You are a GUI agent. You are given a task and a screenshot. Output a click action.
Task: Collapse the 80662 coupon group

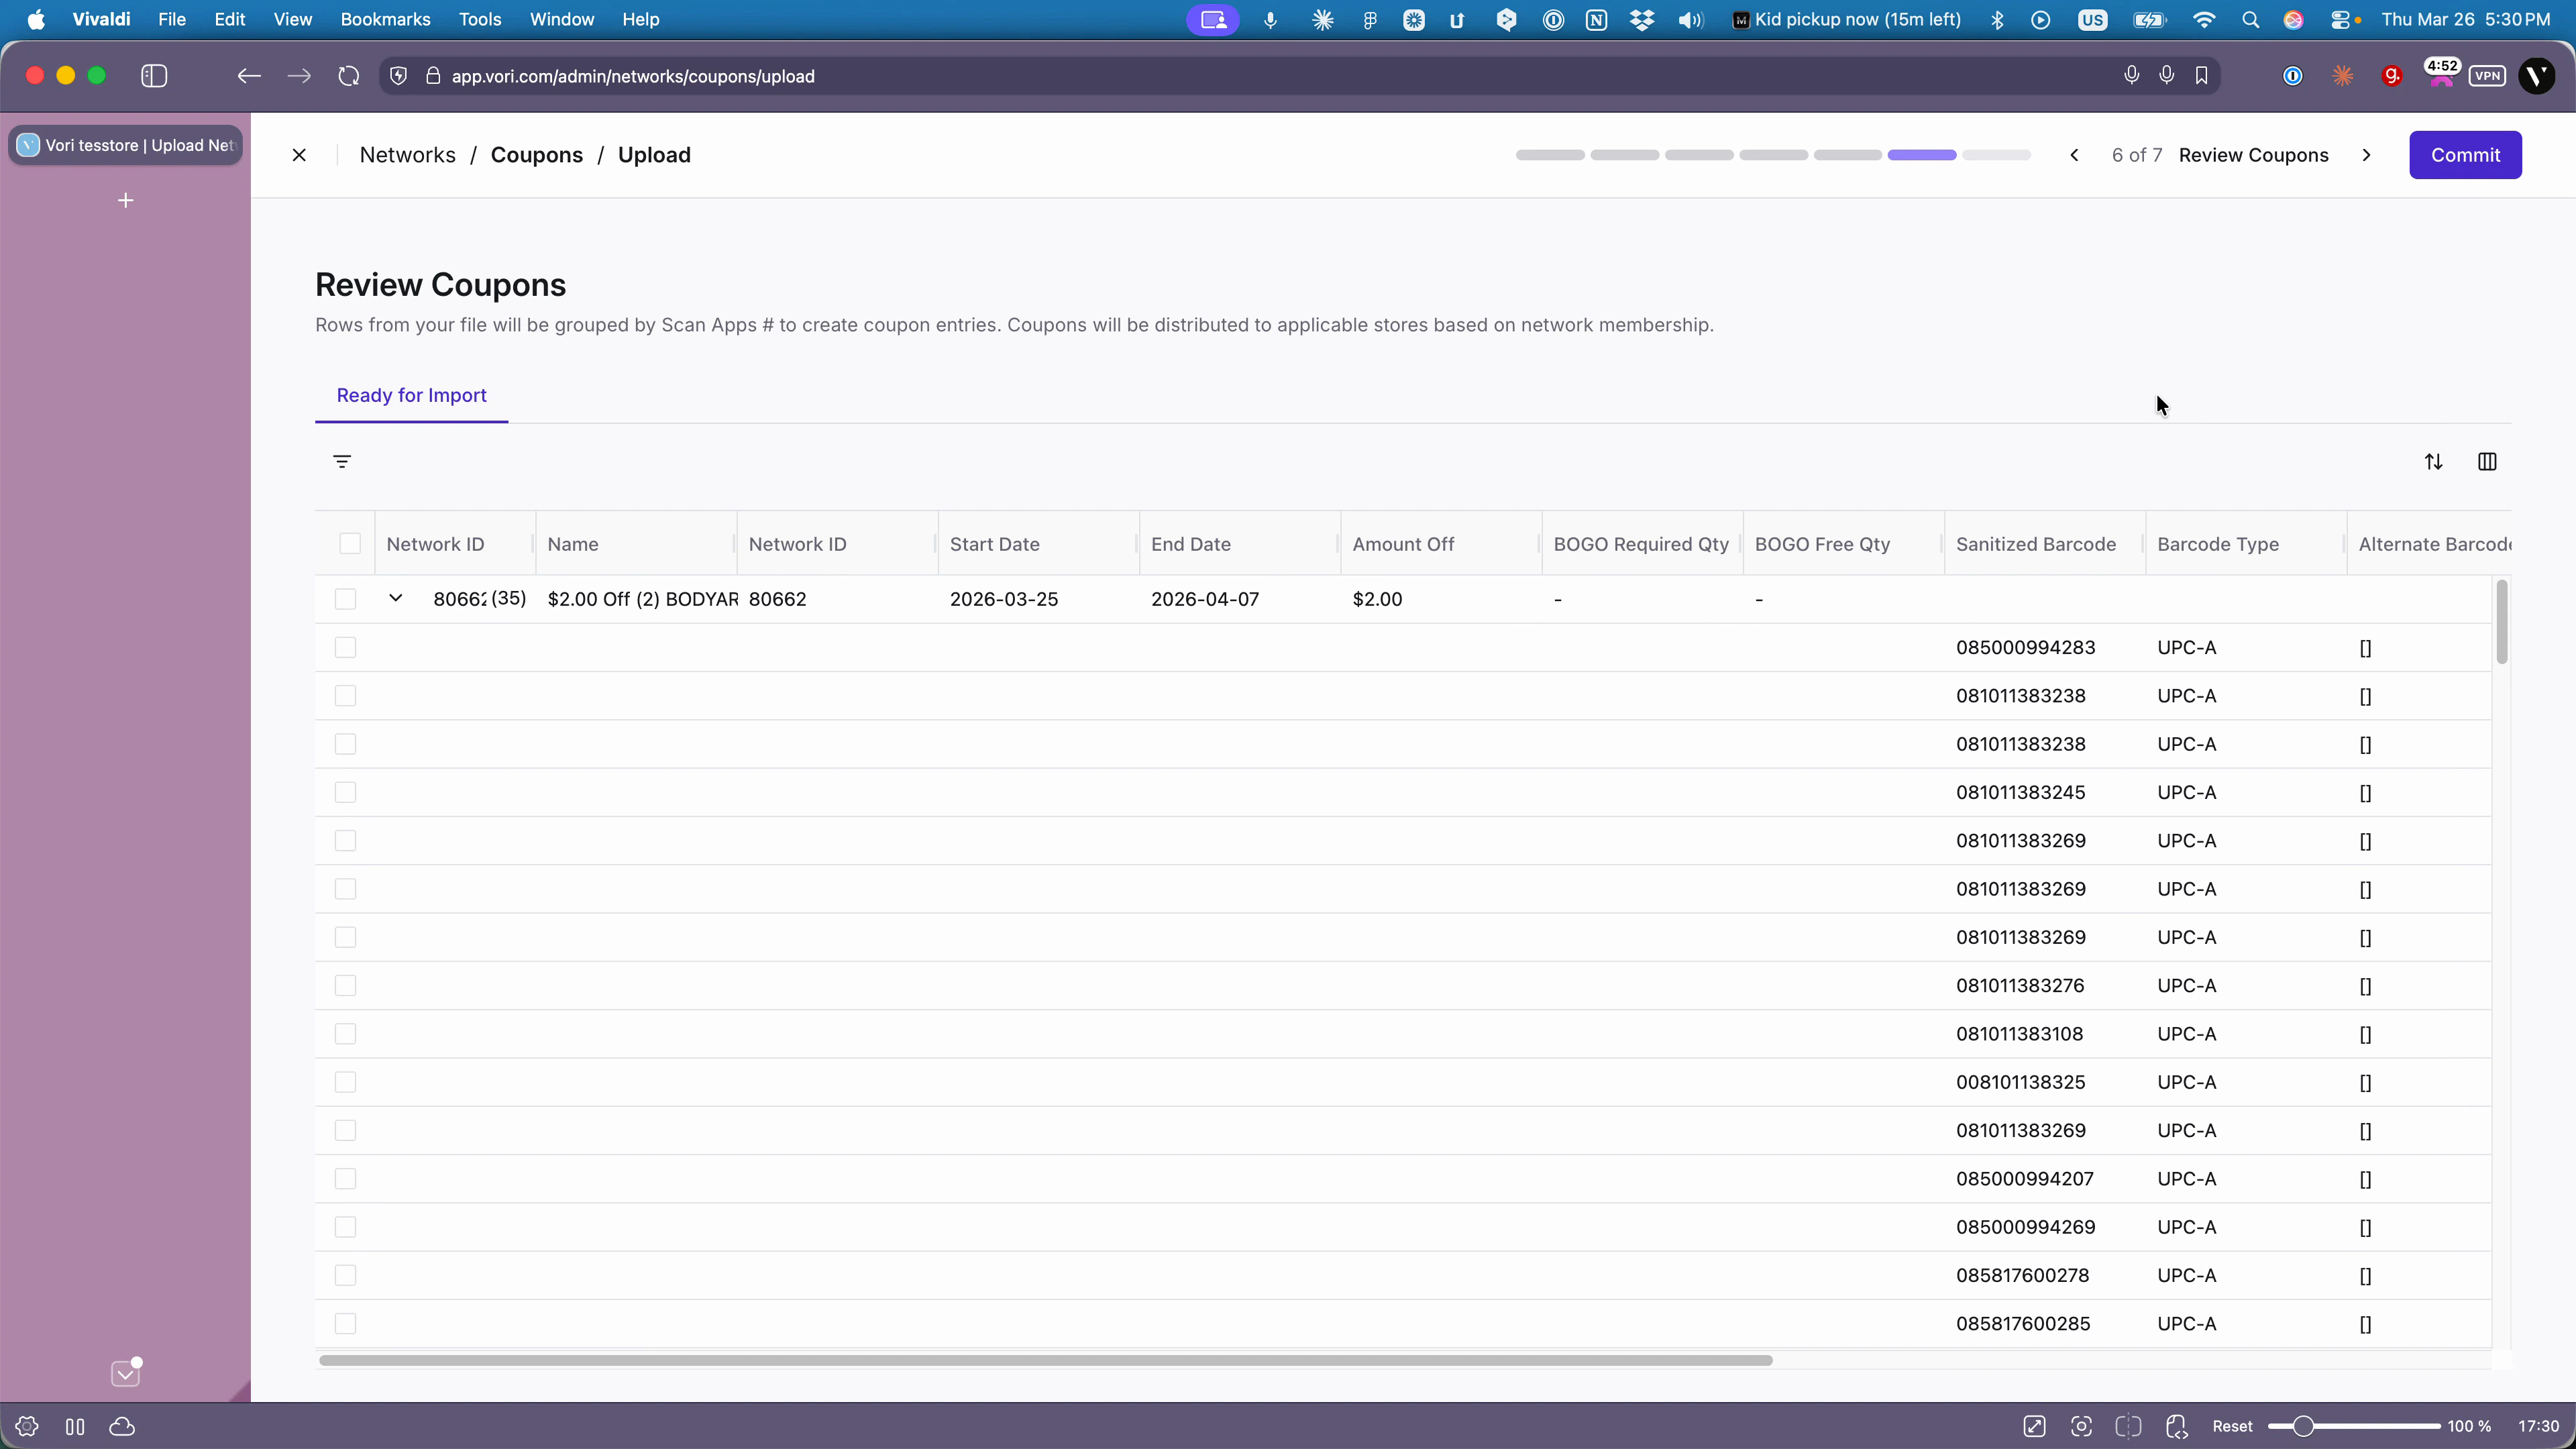(x=395, y=598)
